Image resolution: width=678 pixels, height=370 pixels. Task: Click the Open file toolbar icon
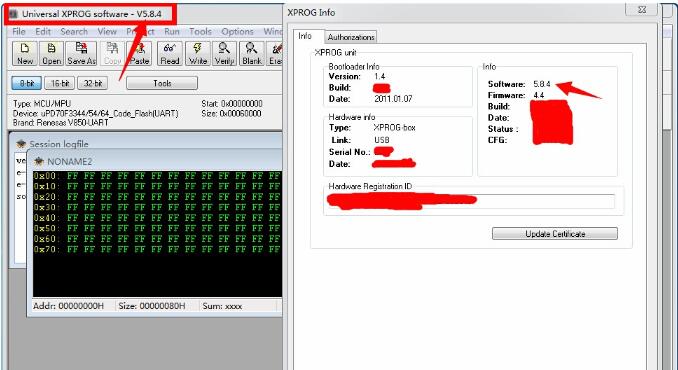[x=51, y=54]
